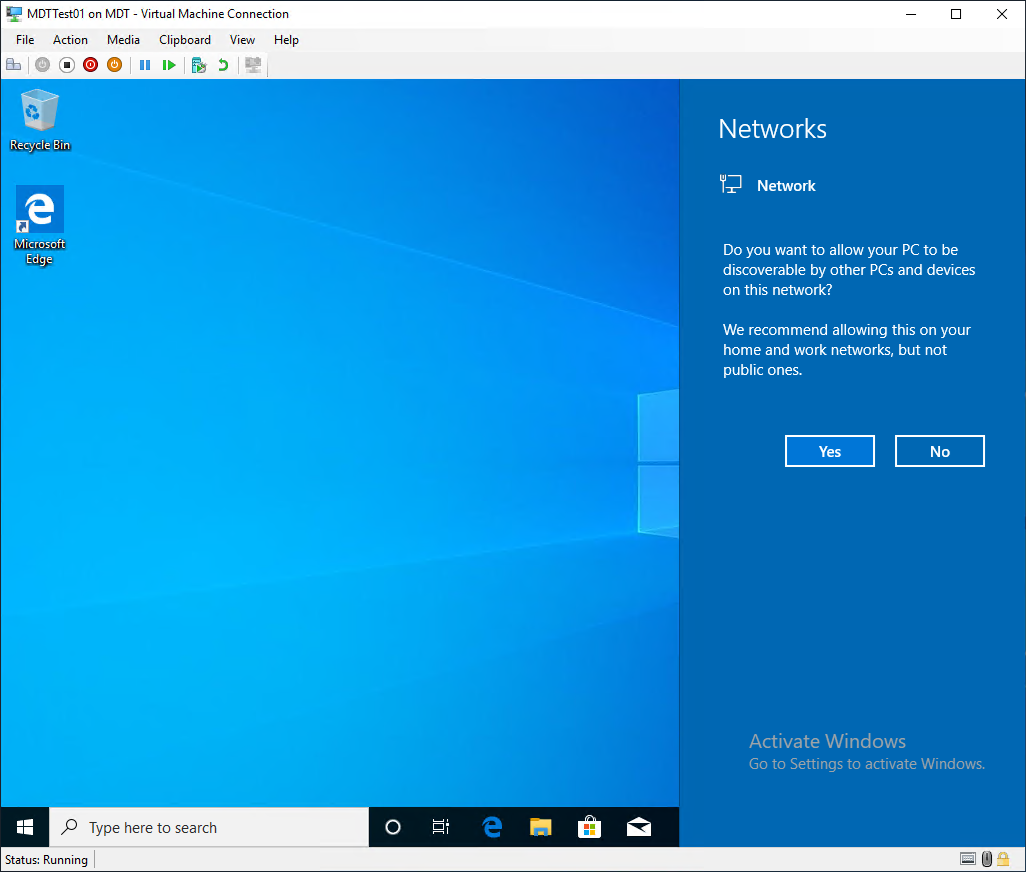Image resolution: width=1026 pixels, height=872 pixels.
Task: Open the Clipboard menu
Action: 185,40
